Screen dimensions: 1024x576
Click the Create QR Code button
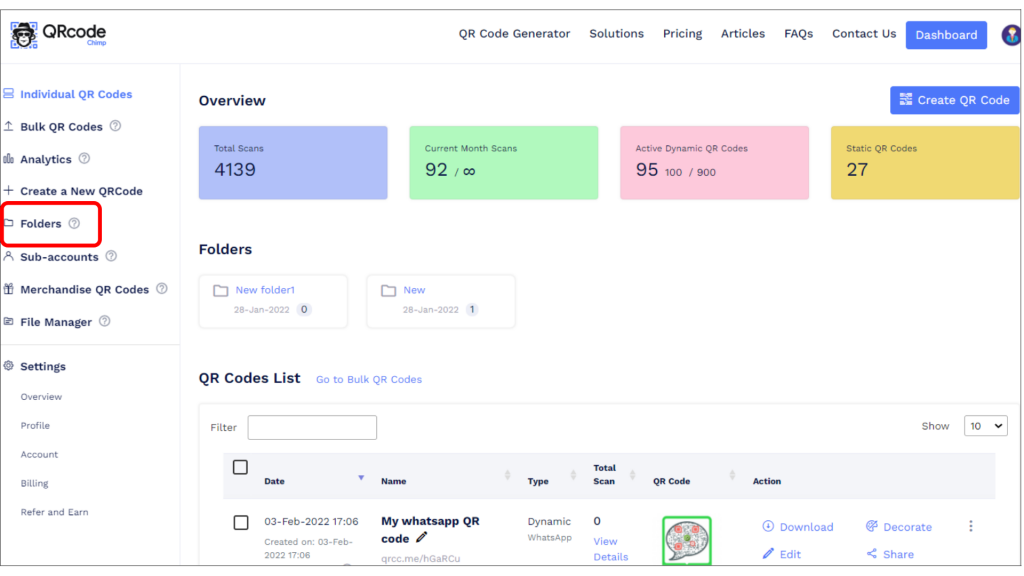coord(954,100)
